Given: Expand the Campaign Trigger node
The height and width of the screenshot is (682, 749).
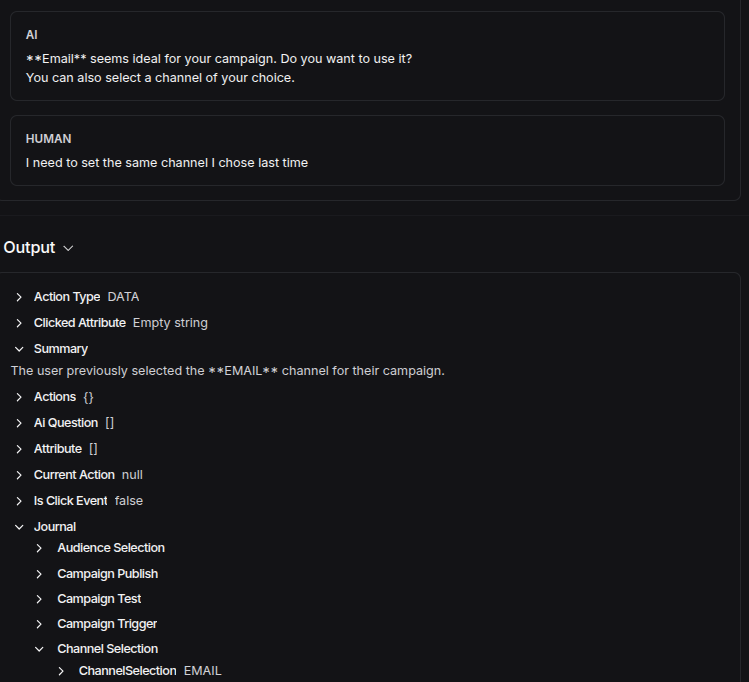Looking at the screenshot, I should [x=39, y=624].
